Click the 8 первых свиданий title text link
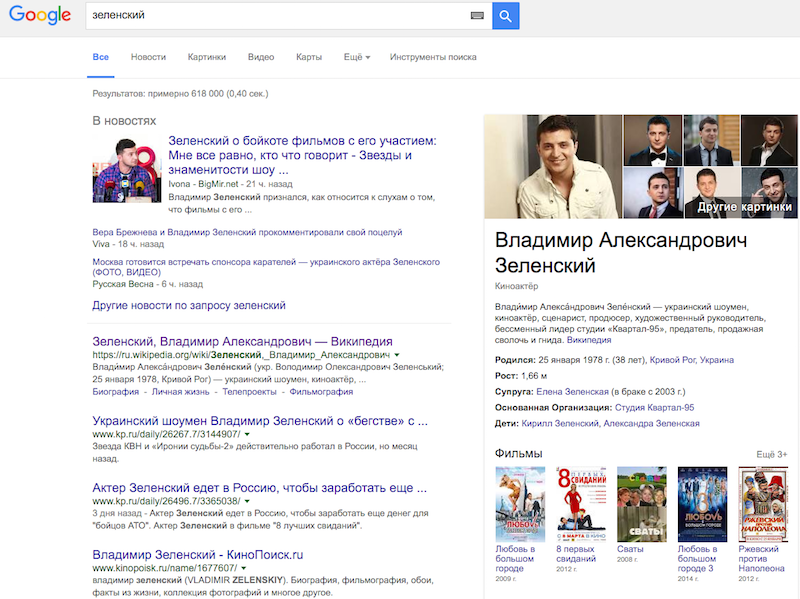800x599 pixels. pos(576,554)
